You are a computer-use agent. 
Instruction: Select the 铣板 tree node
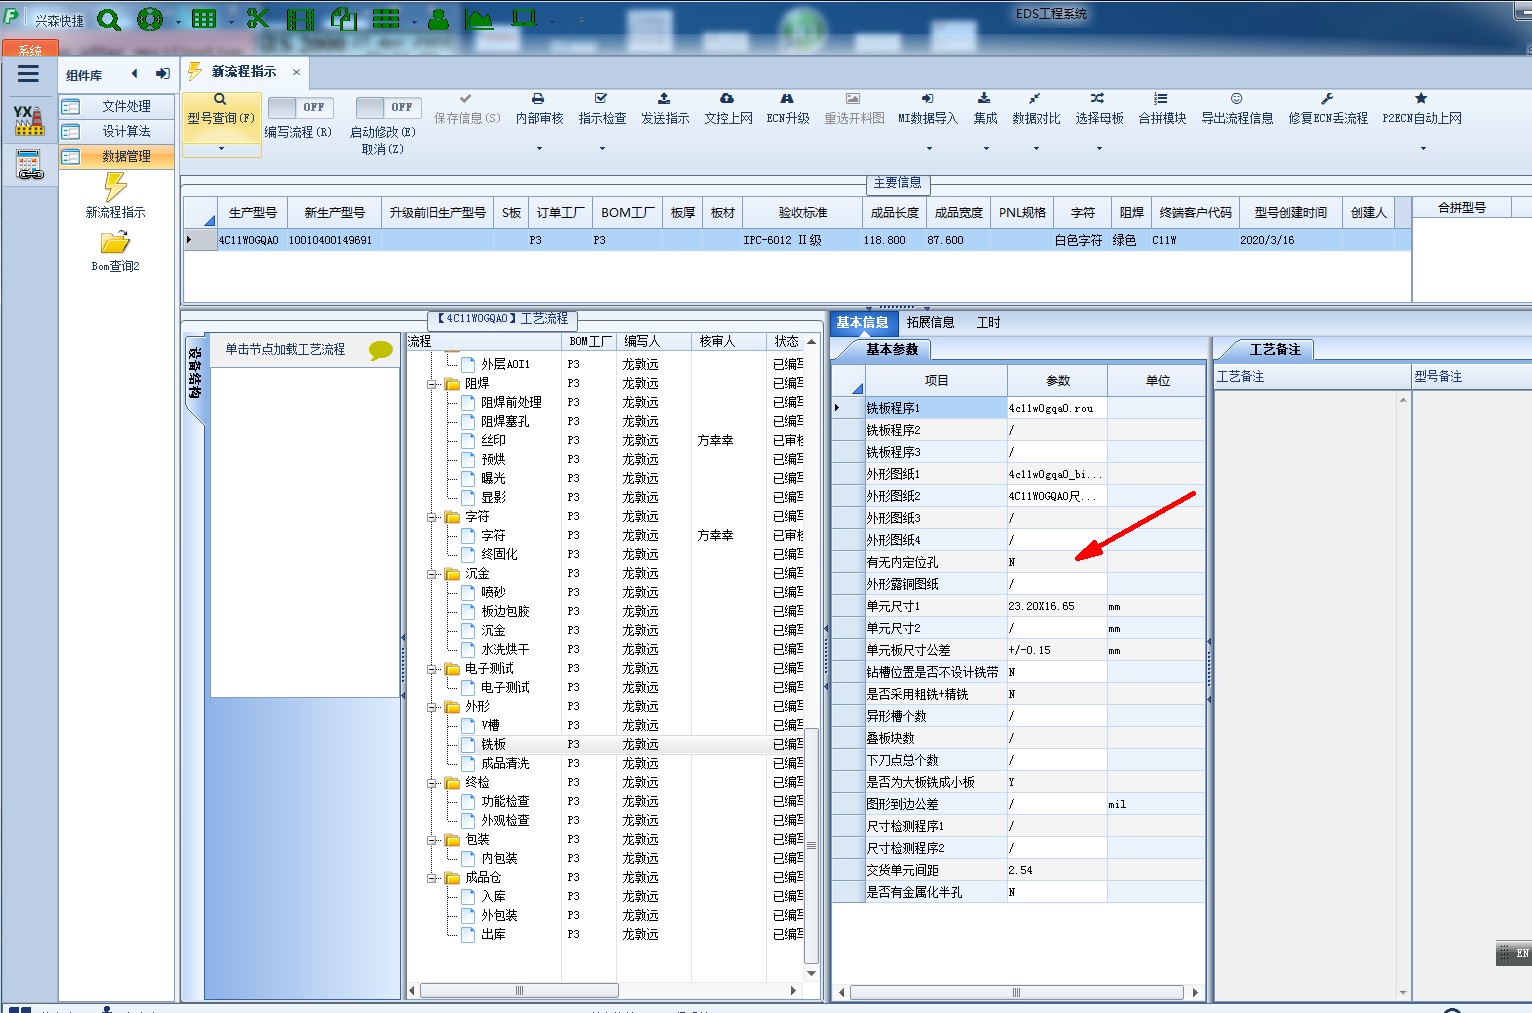(493, 744)
